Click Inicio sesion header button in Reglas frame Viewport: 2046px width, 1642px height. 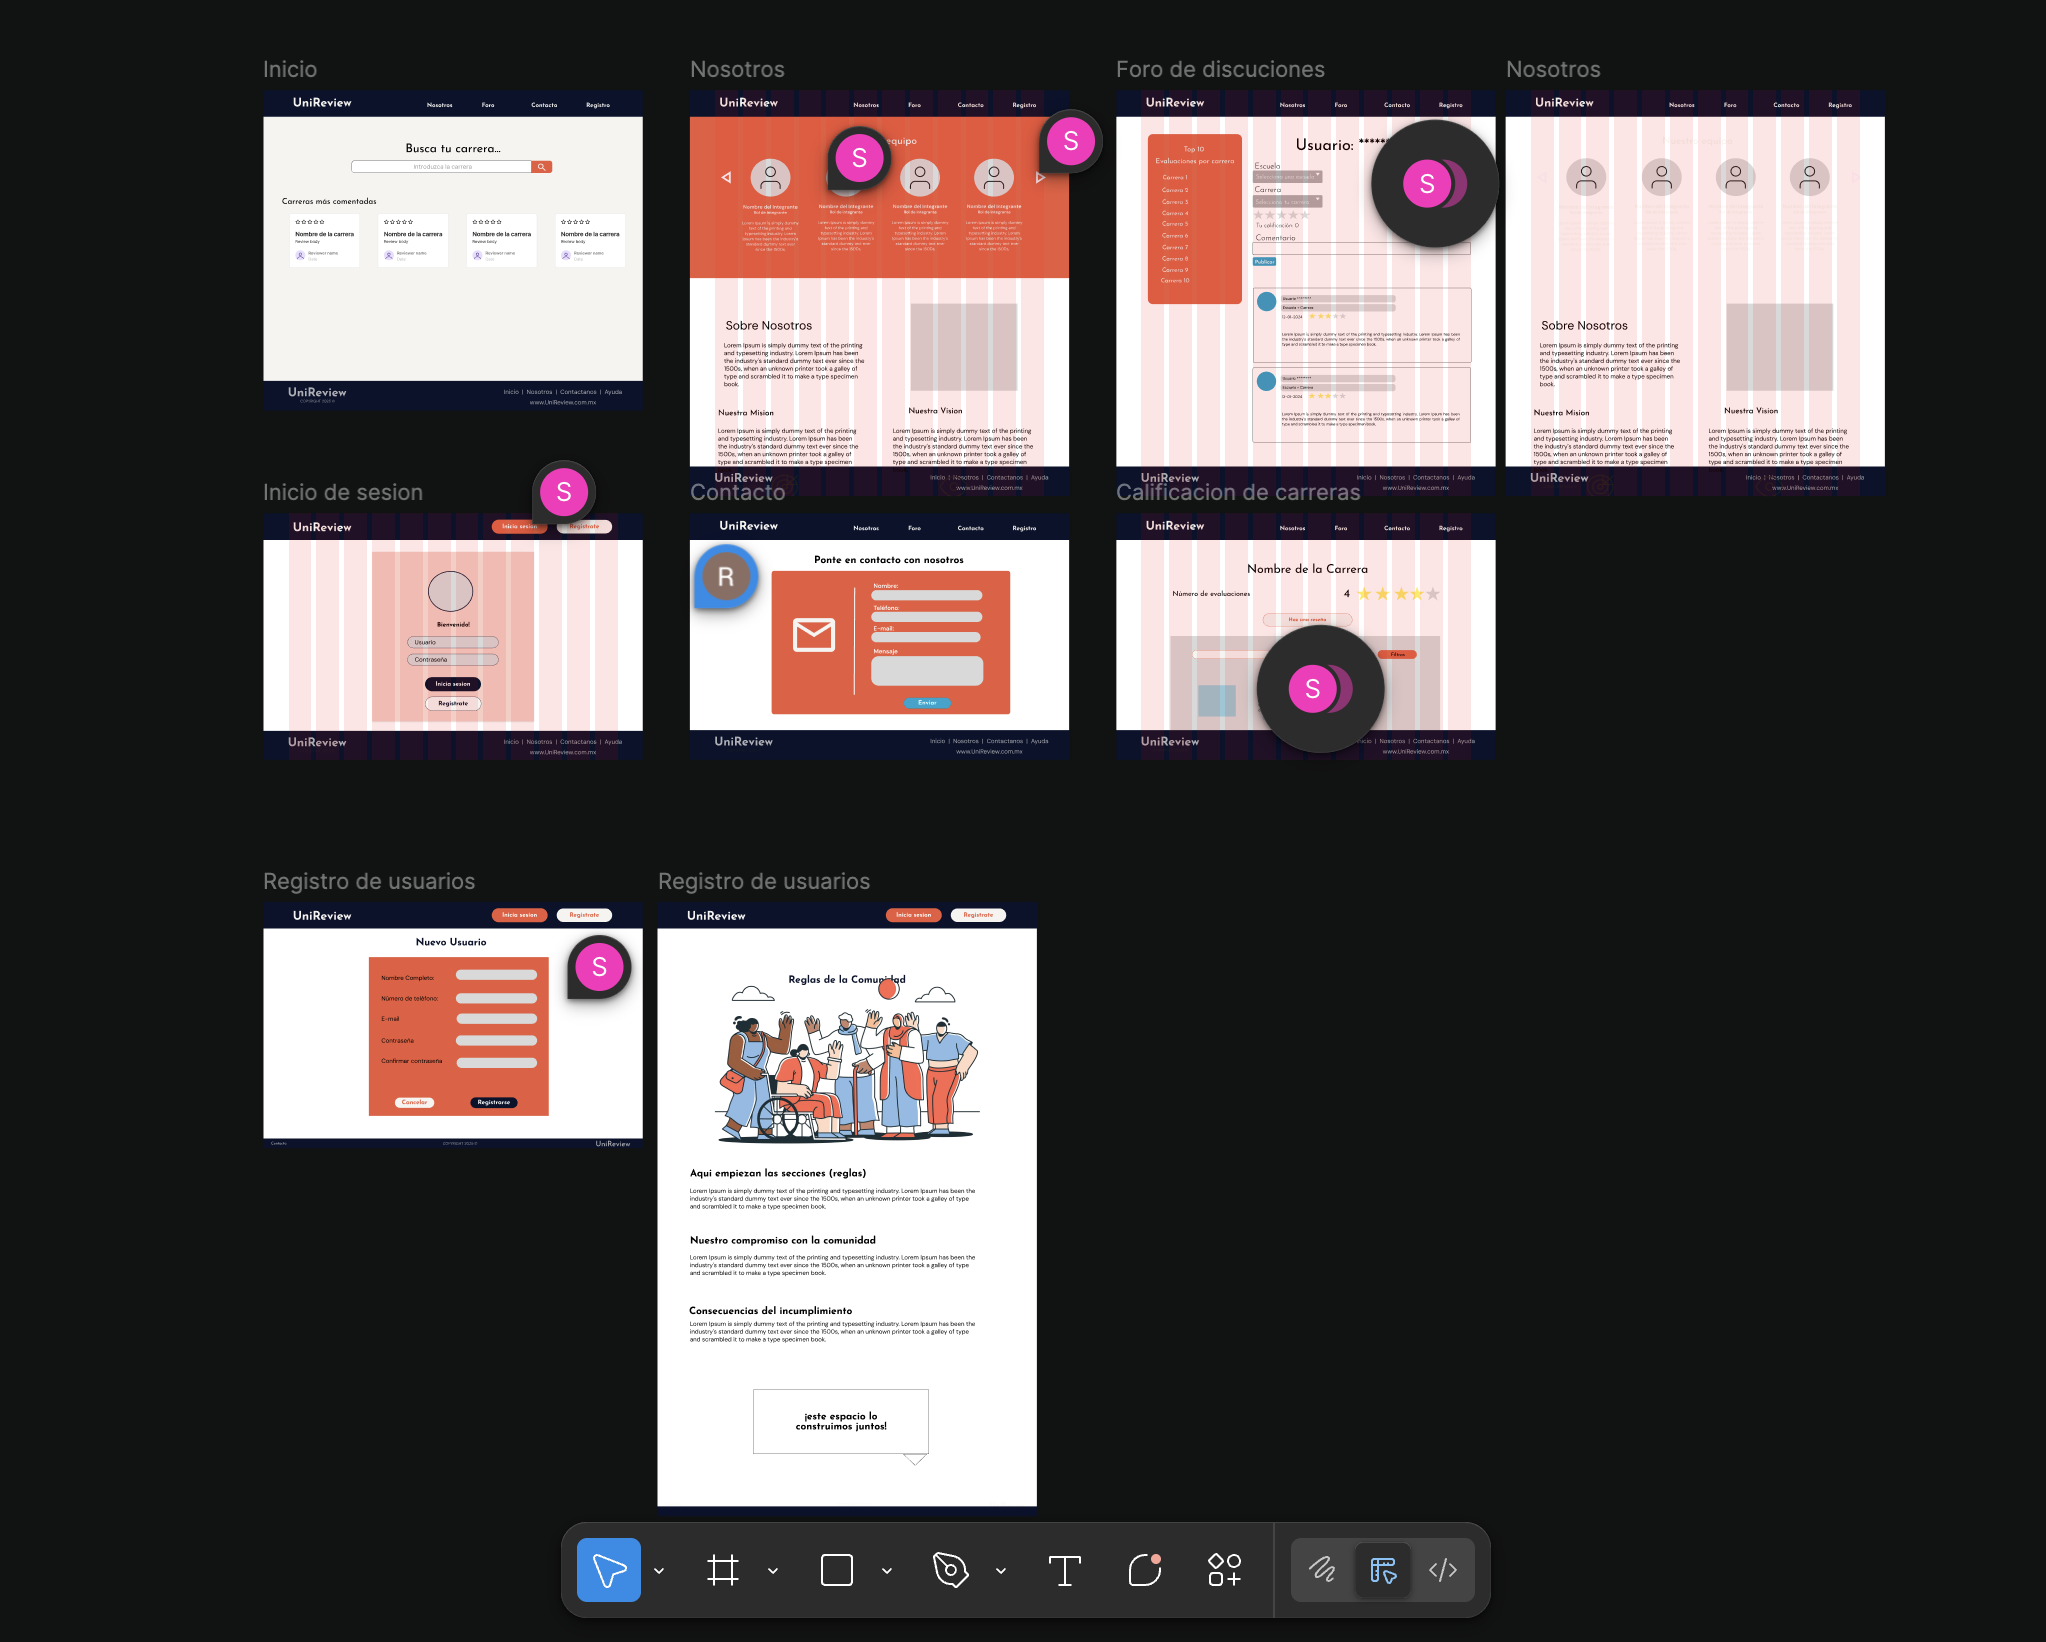pos(913,915)
